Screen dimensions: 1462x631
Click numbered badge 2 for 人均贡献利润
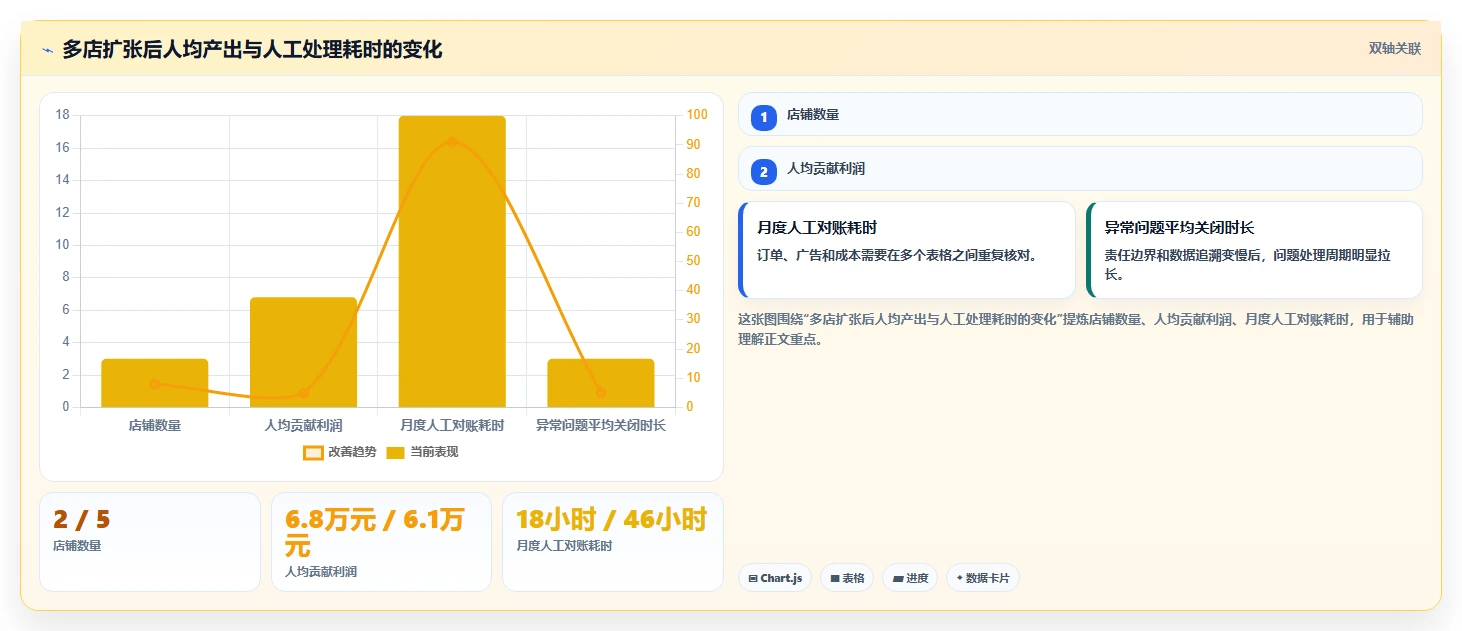764,172
